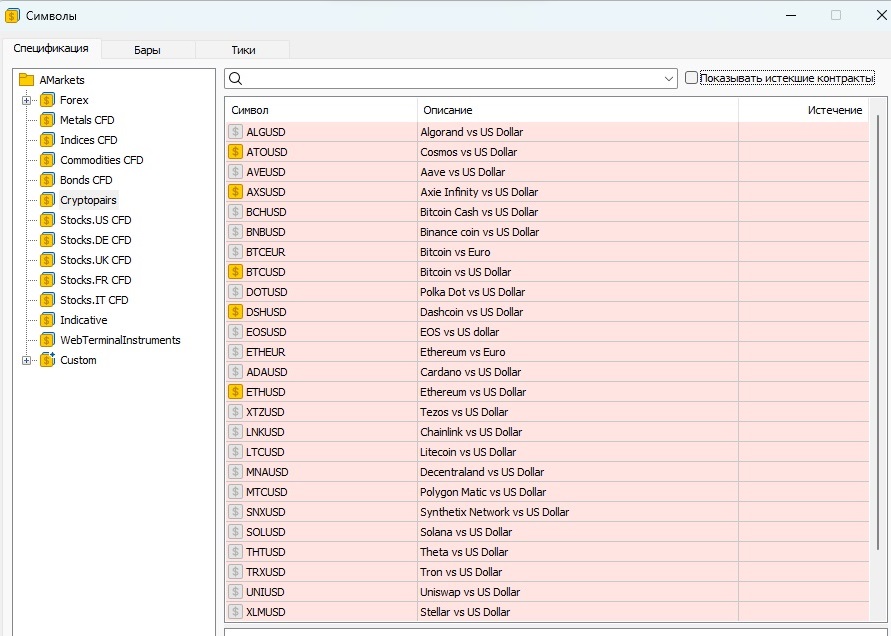Click the AVEUSD symbol dollar icon
The width and height of the screenshot is (891, 636).
(235, 172)
